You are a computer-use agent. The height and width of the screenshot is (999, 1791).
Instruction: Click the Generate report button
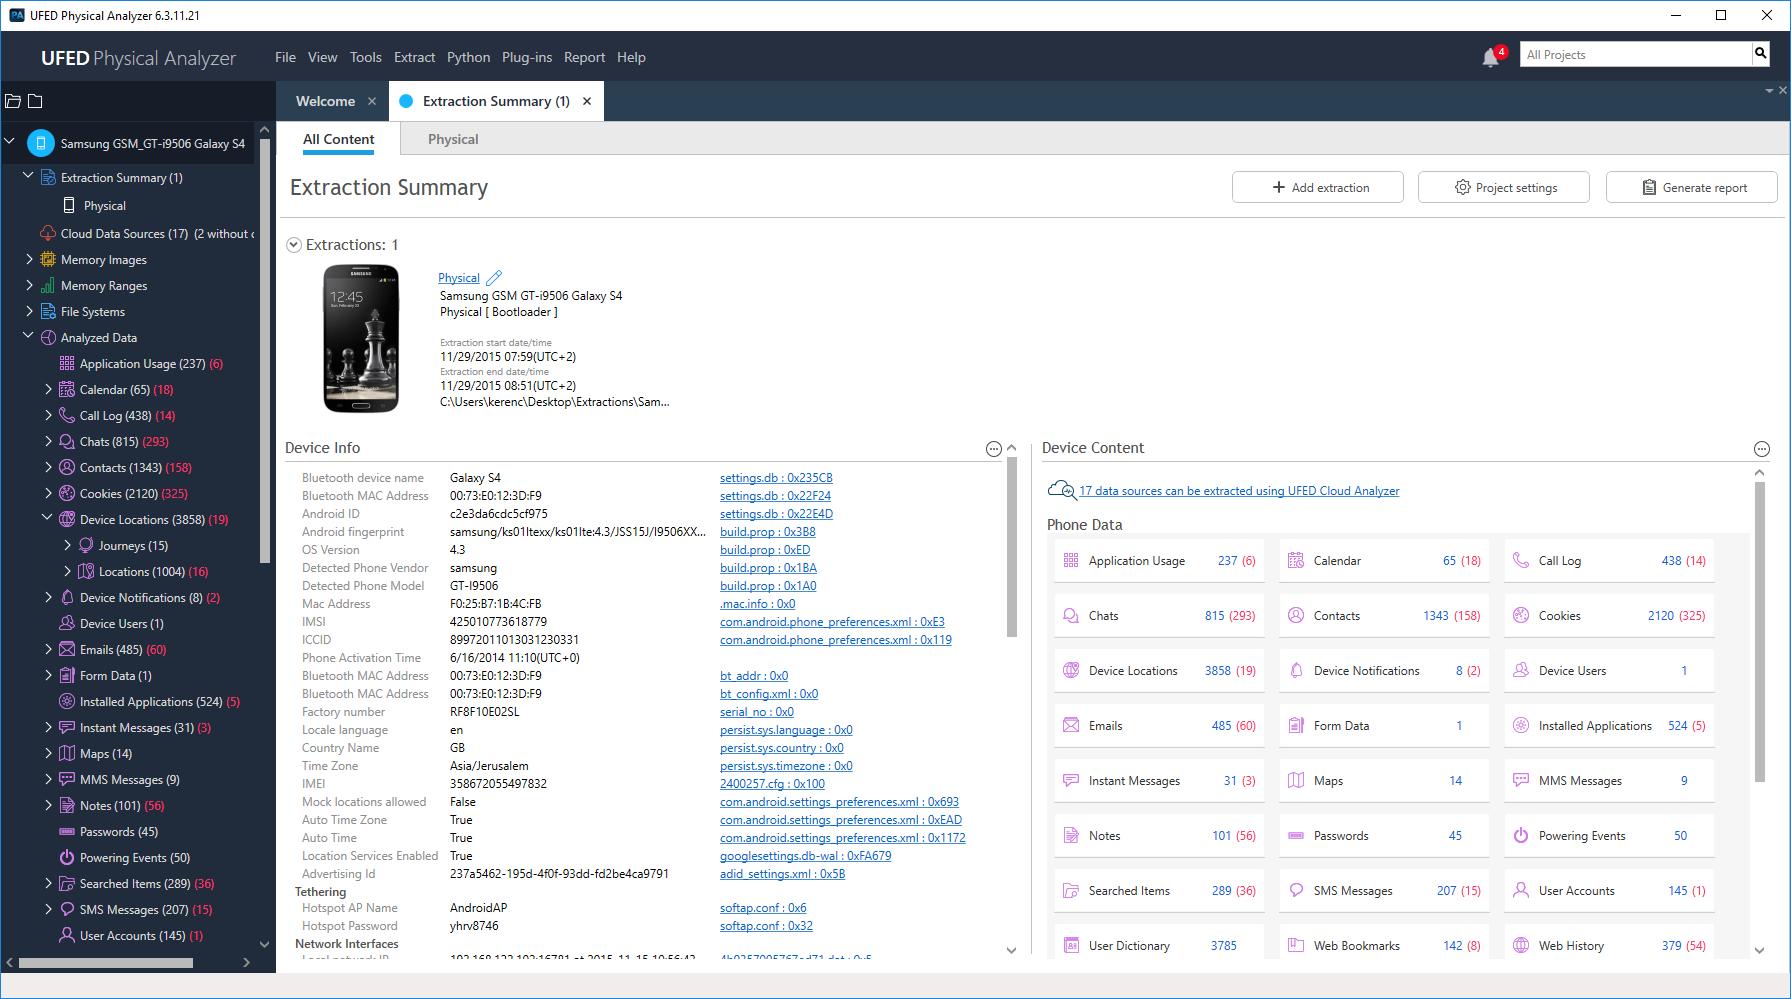[1691, 187]
